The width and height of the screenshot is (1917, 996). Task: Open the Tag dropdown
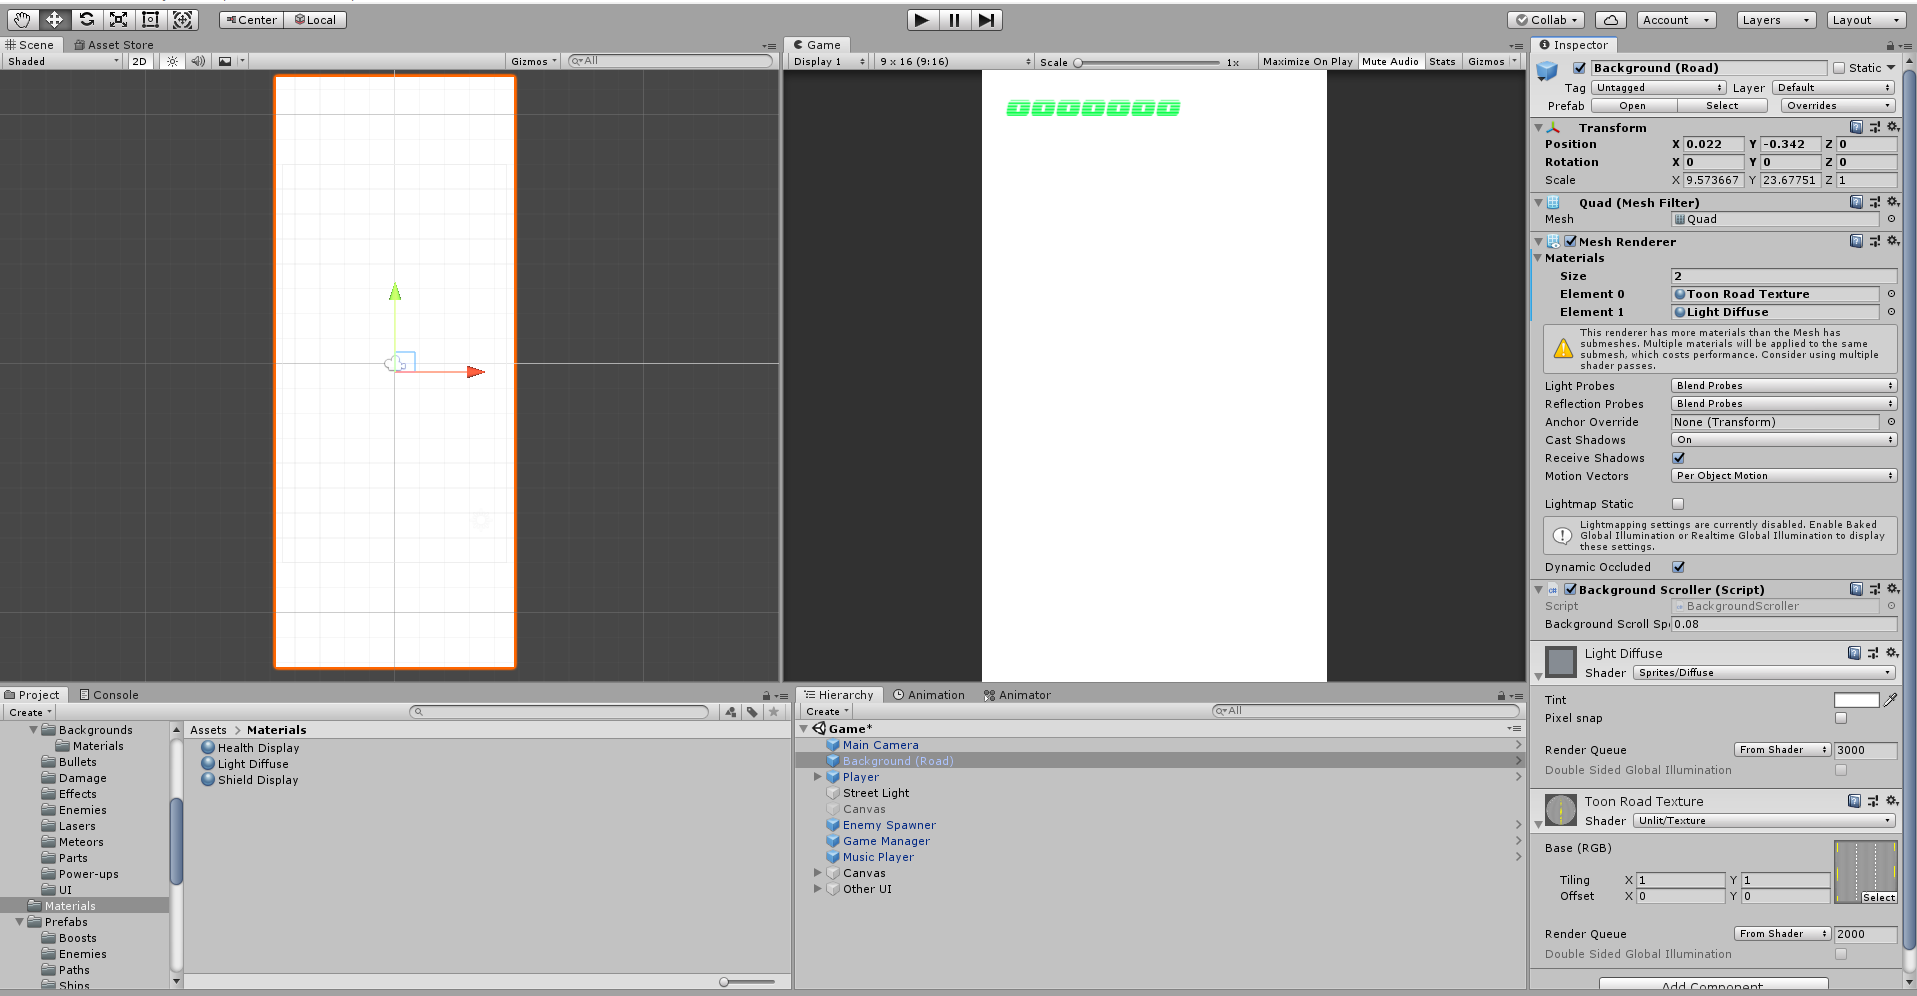1659,88
